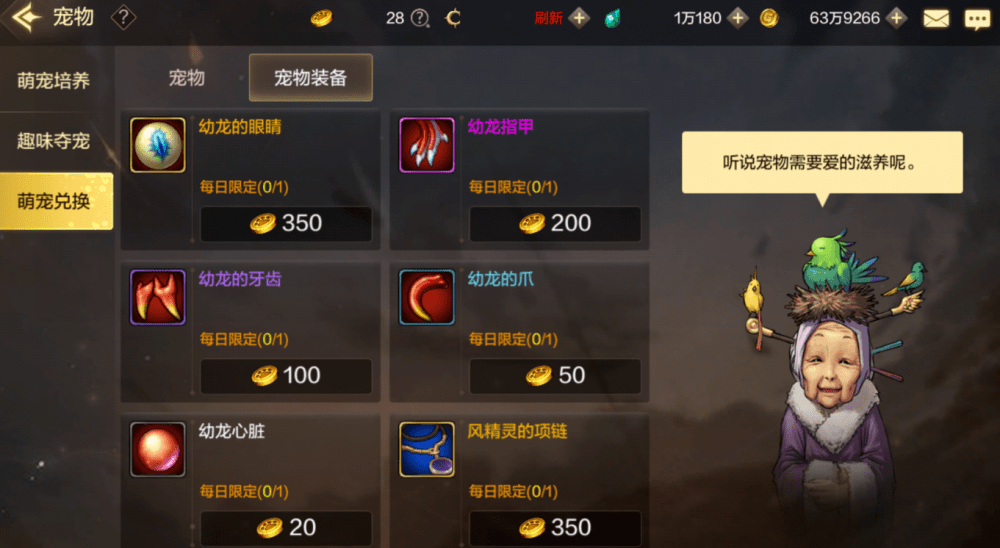Select 萌宠兑换 in the sidebar

click(x=56, y=201)
